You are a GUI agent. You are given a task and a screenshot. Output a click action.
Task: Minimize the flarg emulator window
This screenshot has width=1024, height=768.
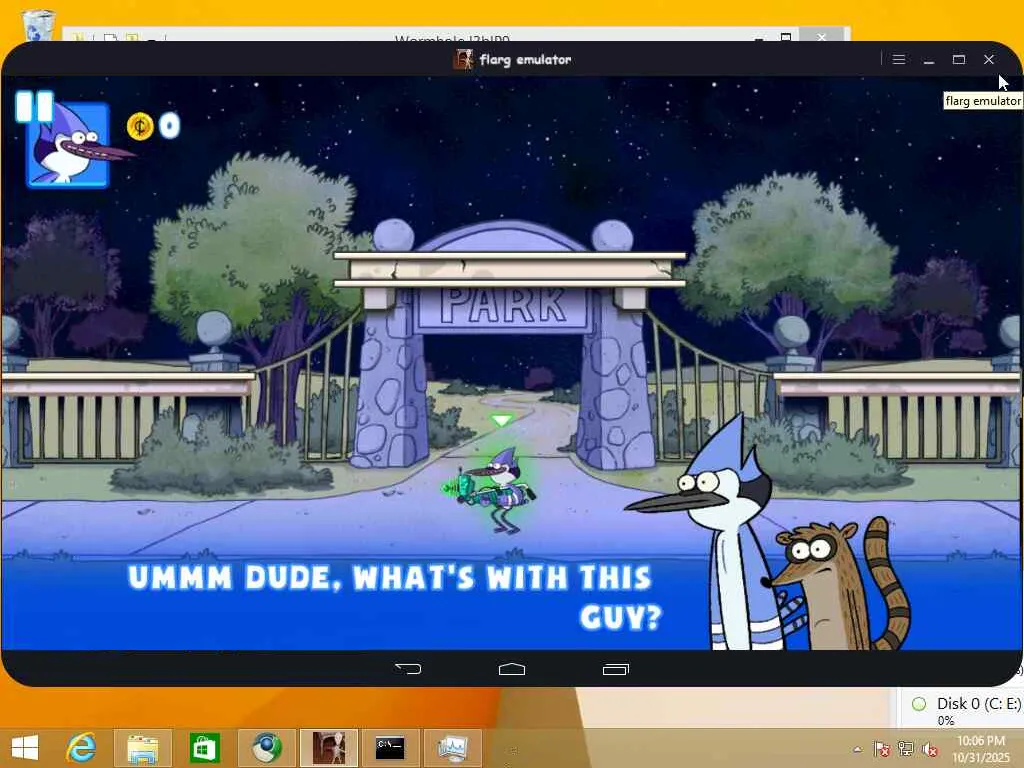click(x=929, y=59)
